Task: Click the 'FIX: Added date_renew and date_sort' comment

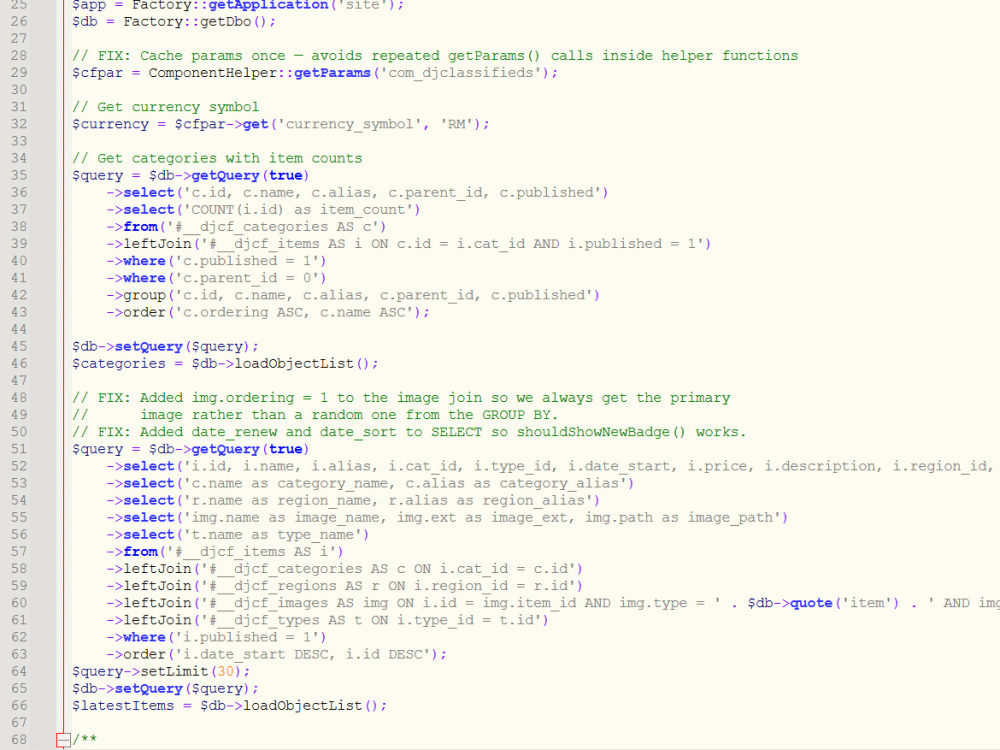Action: 409,432
